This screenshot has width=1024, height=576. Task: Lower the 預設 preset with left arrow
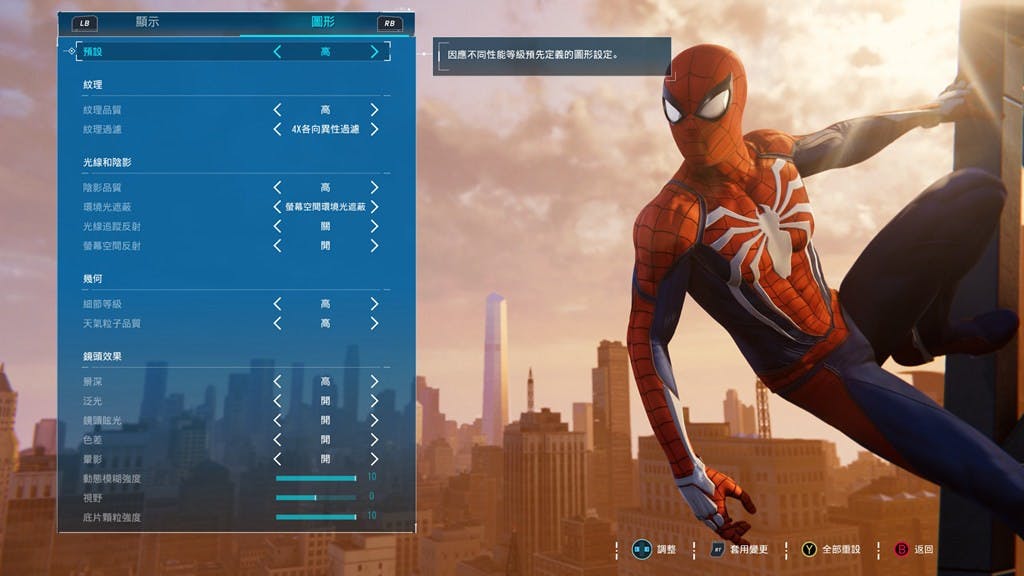[278, 52]
